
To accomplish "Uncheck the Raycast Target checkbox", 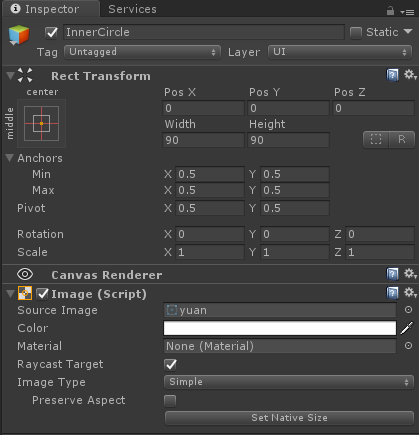I will 170,364.
